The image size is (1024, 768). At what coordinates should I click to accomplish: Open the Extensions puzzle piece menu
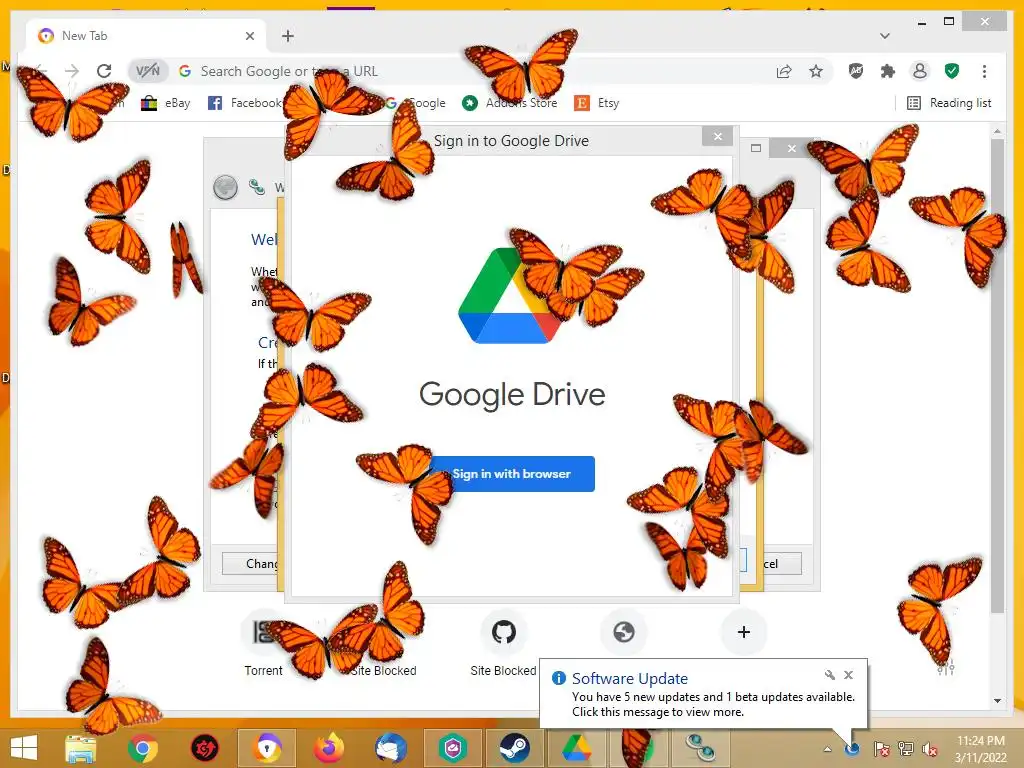[888, 71]
